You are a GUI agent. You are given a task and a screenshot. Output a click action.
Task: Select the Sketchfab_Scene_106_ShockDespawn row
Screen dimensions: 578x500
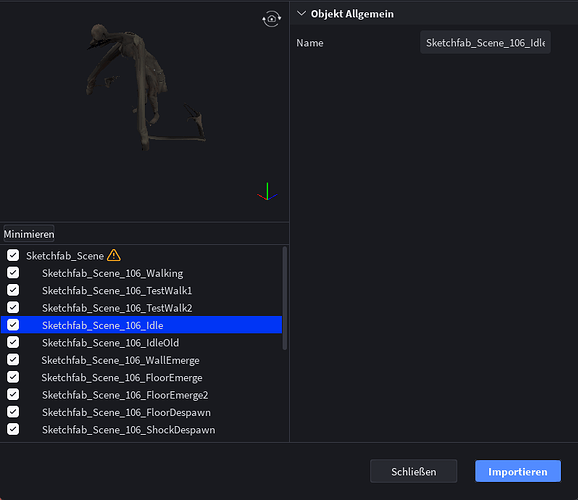click(x=142, y=429)
